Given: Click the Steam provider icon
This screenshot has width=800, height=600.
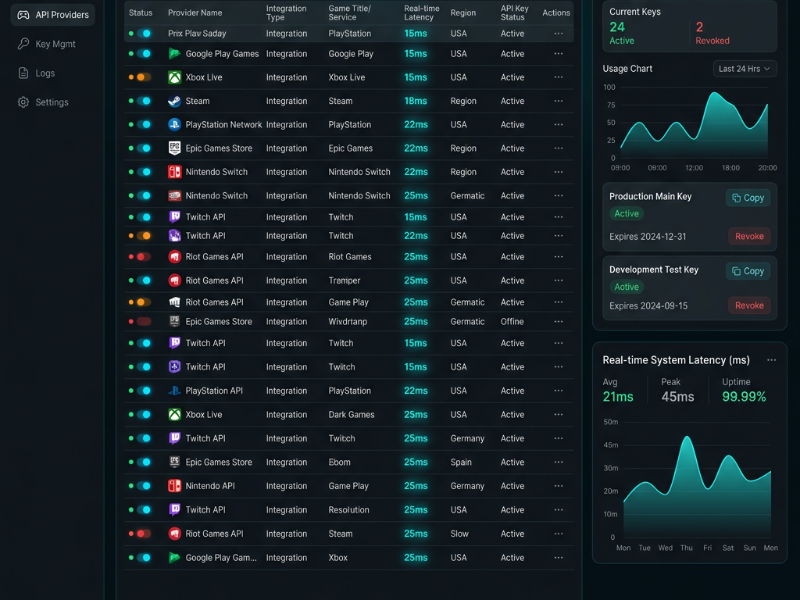Looking at the screenshot, I should (174, 101).
